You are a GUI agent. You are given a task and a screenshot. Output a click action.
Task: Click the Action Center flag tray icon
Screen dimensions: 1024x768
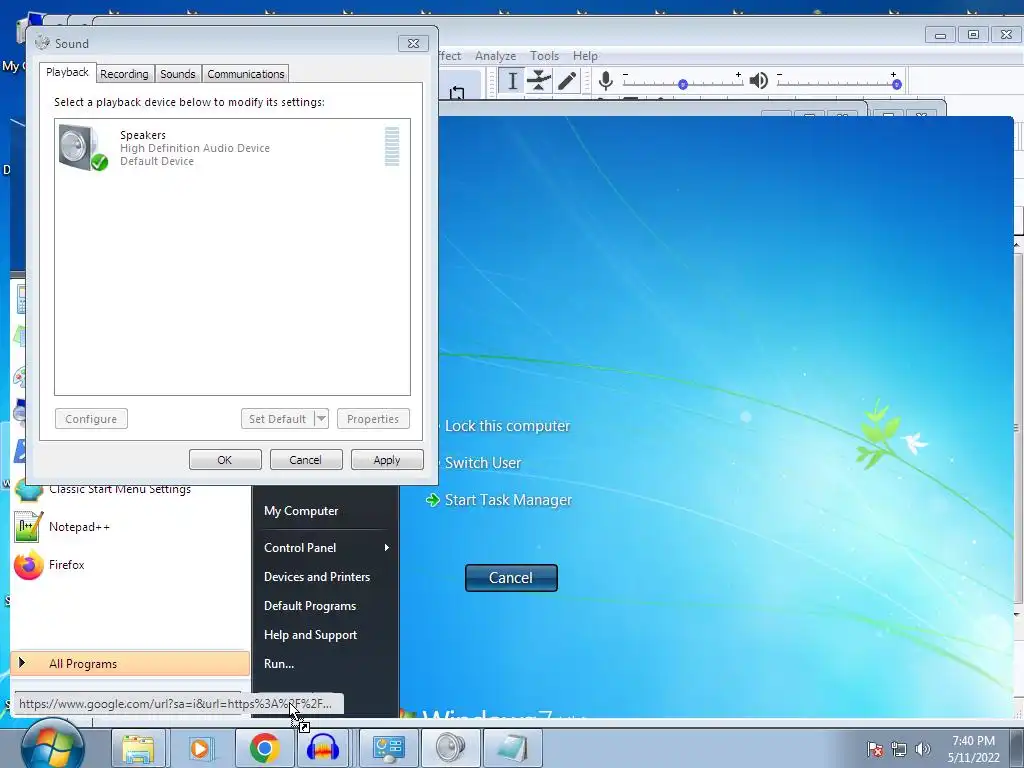tap(875, 749)
